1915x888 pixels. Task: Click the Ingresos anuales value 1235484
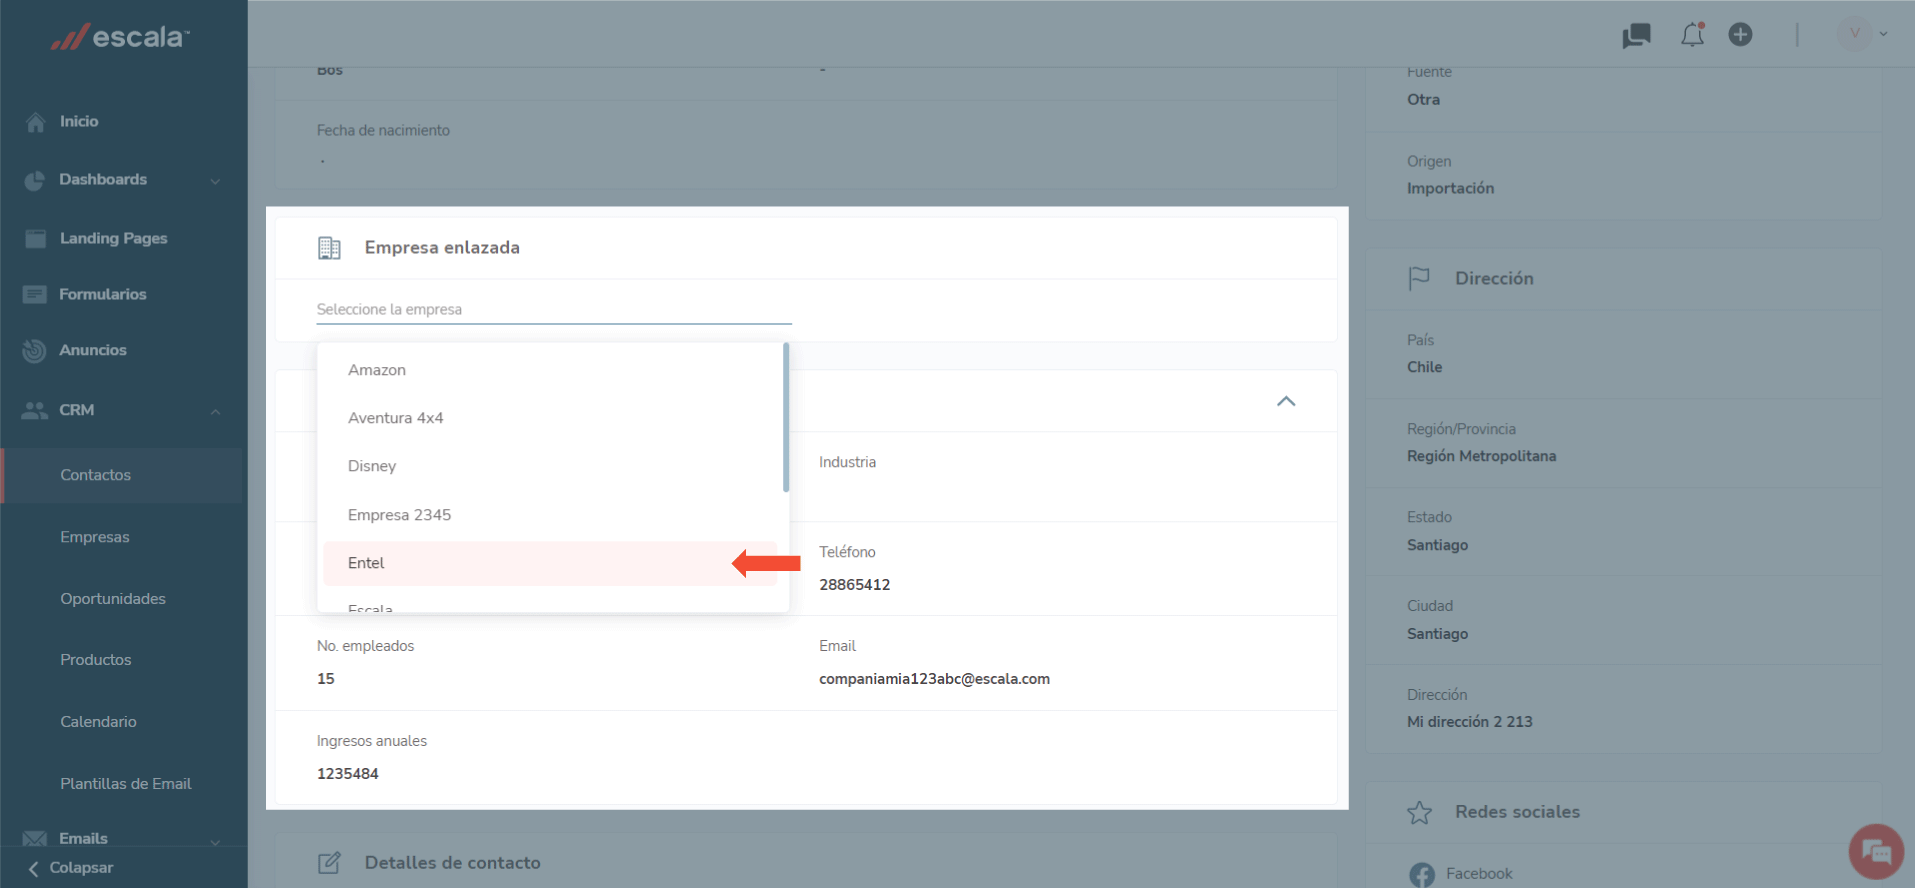(x=348, y=774)
